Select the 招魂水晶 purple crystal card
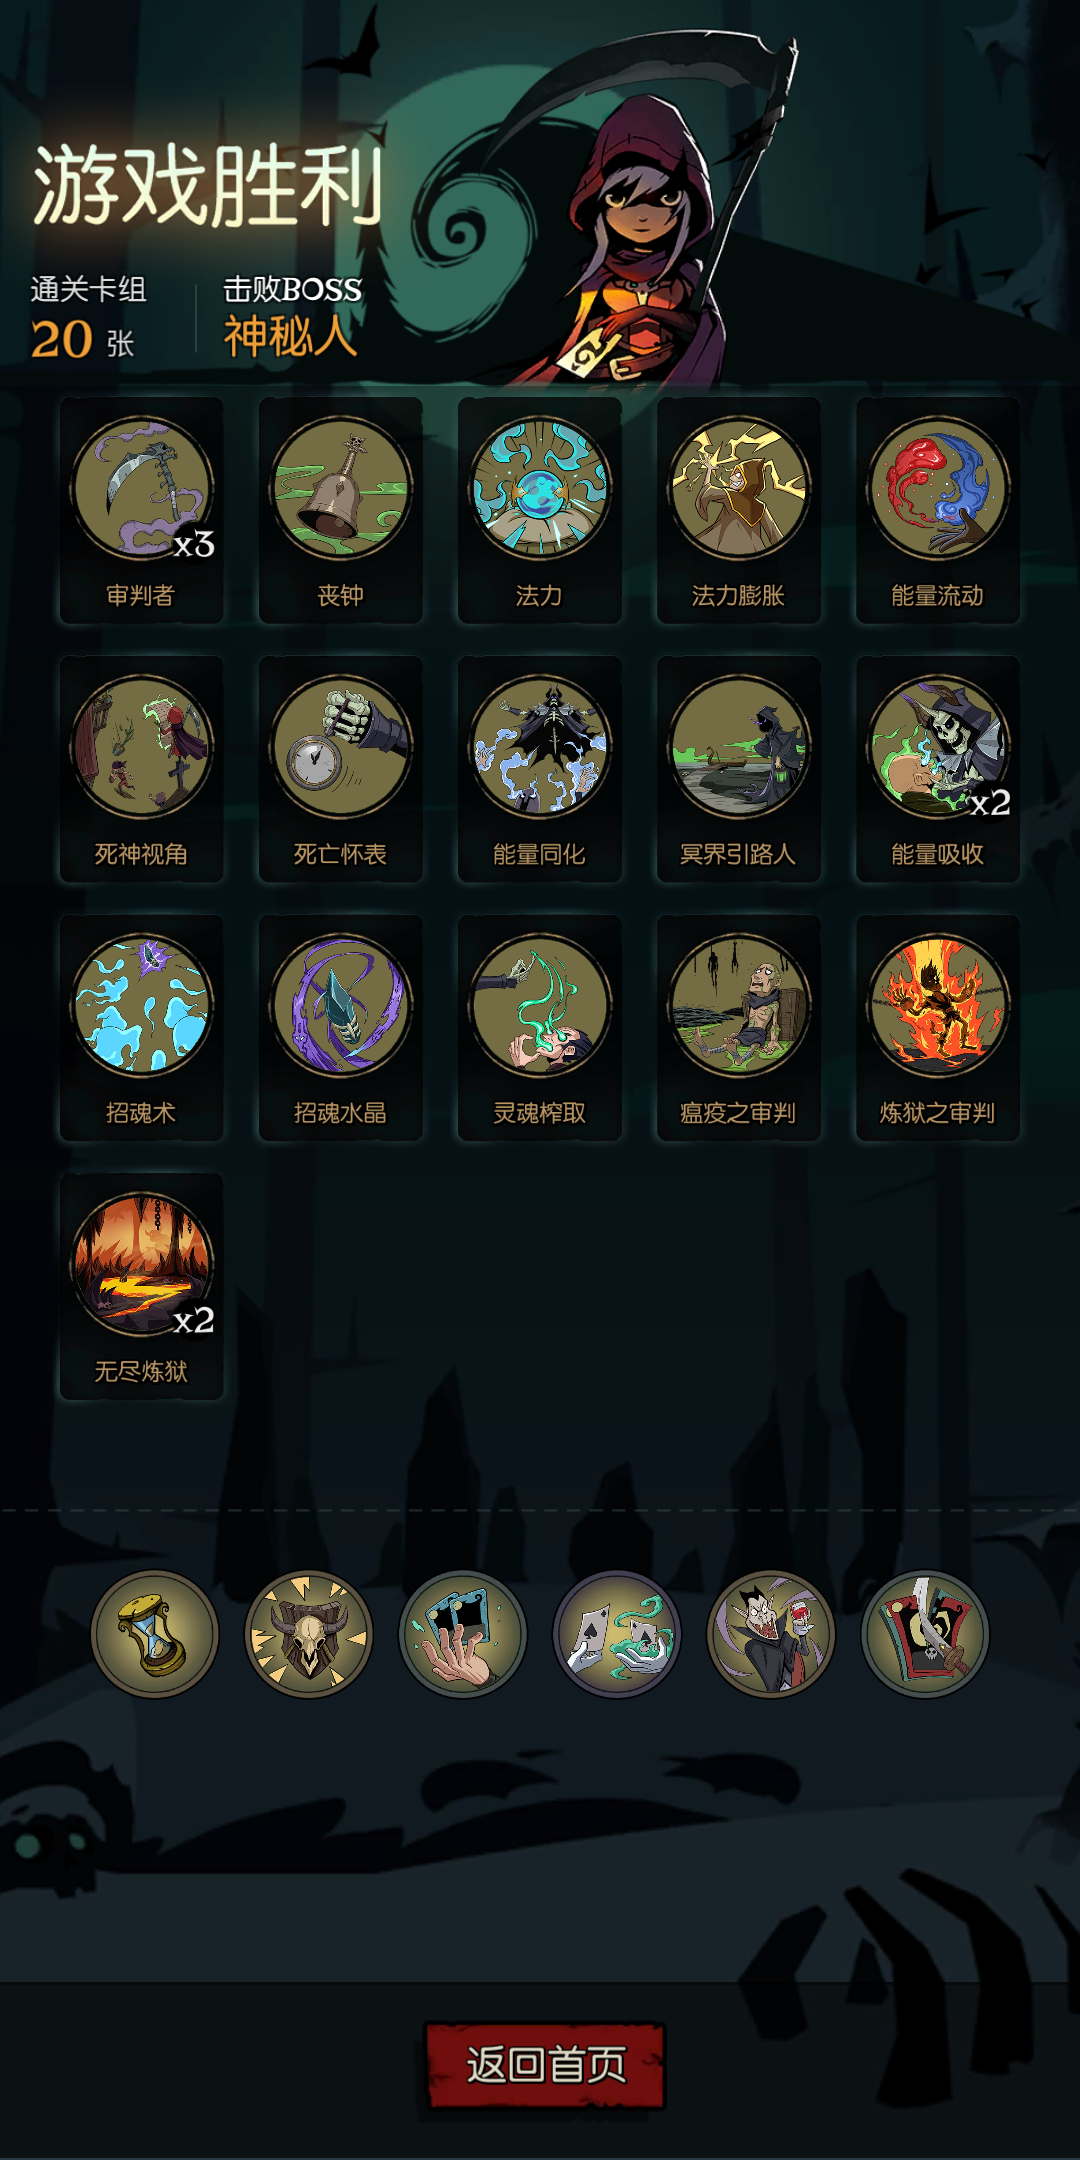 [340, 1028]
